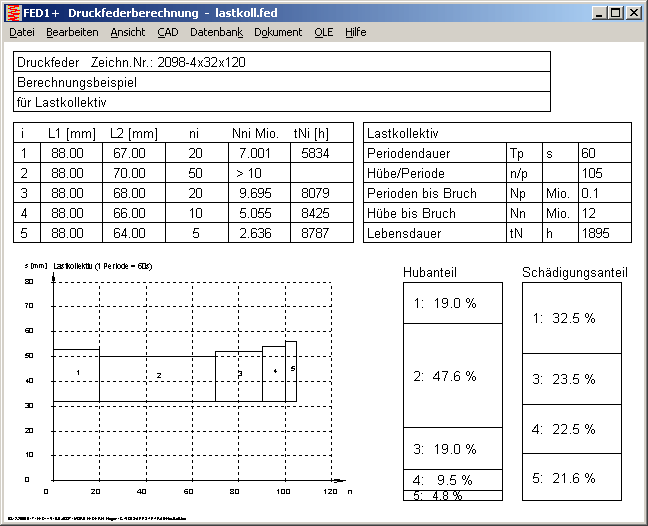Viewport: 648px width, 526px height.
Task: Open the Bearbeiten menu
Action: point(72,32)
